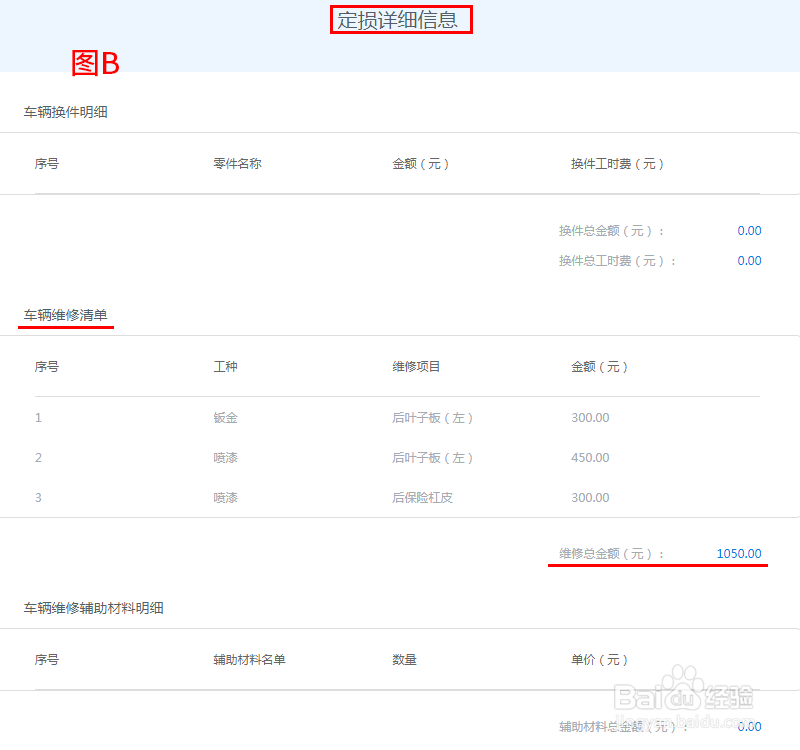This screenshot has height=750, width=800.
Task: Click the 金额（元） header in the repair list
Action: (x=599, y=367)
